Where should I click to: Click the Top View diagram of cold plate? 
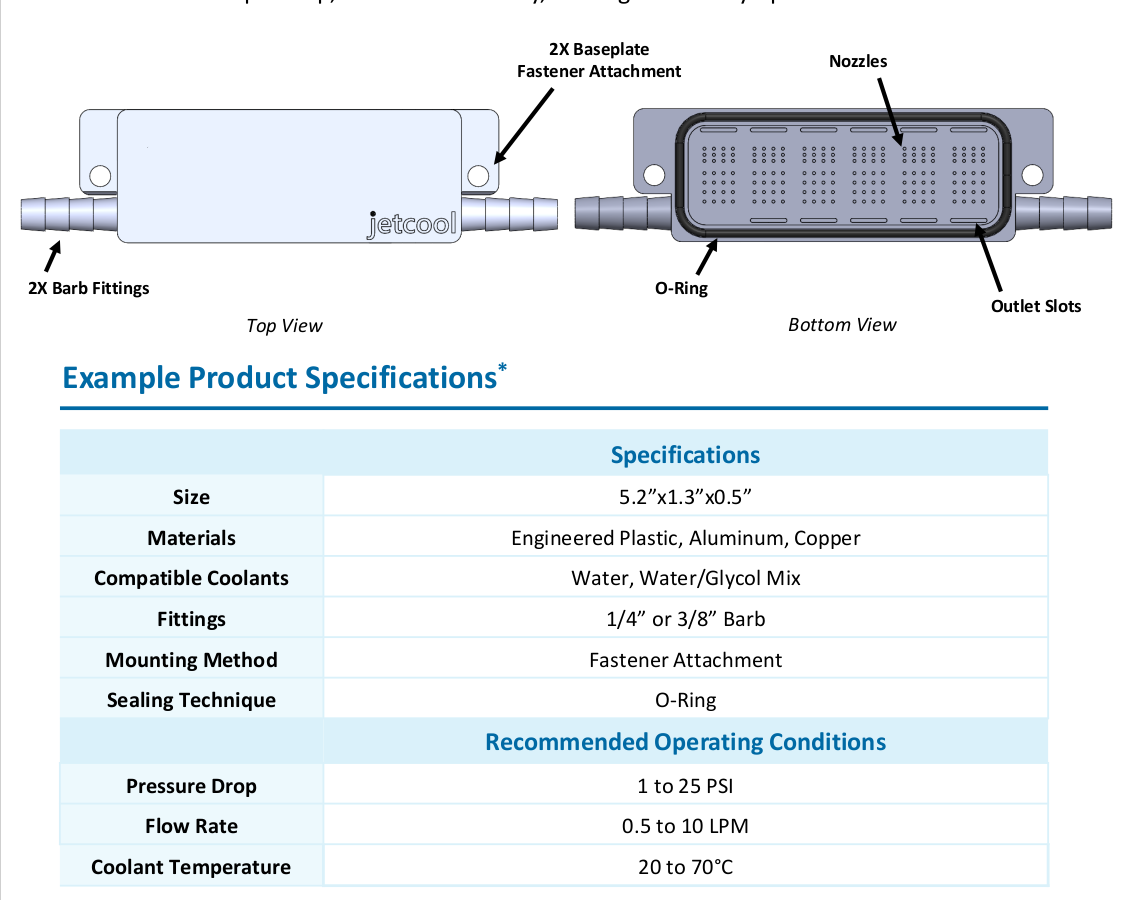(x=290, y=176)
